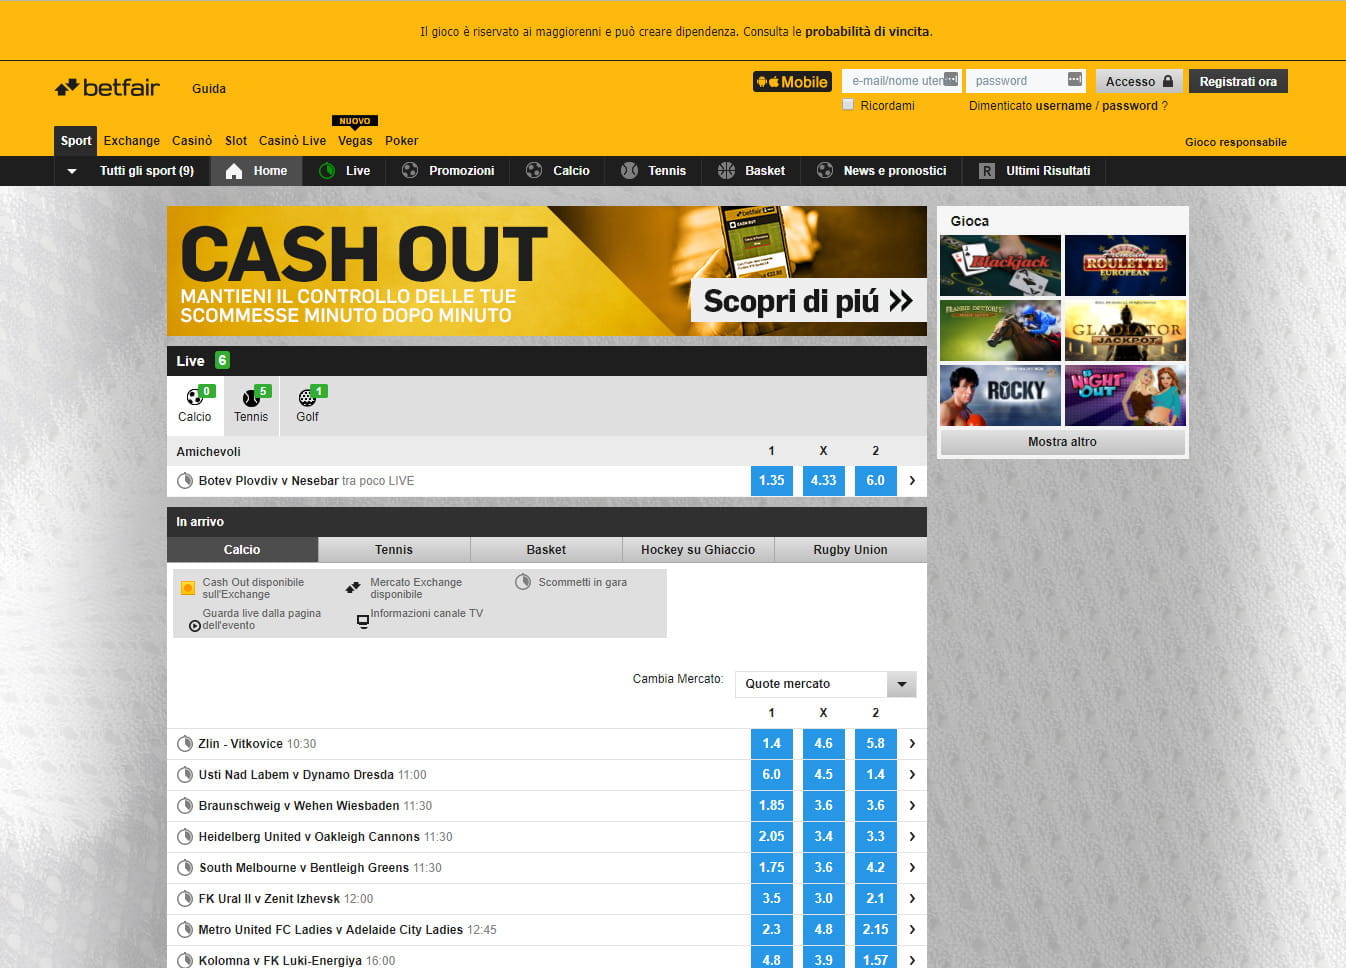The height and width of the screenshot is (968, 1346).
Task: Open the Rocky game thumbnail
Action: [x=1000, y=396]
